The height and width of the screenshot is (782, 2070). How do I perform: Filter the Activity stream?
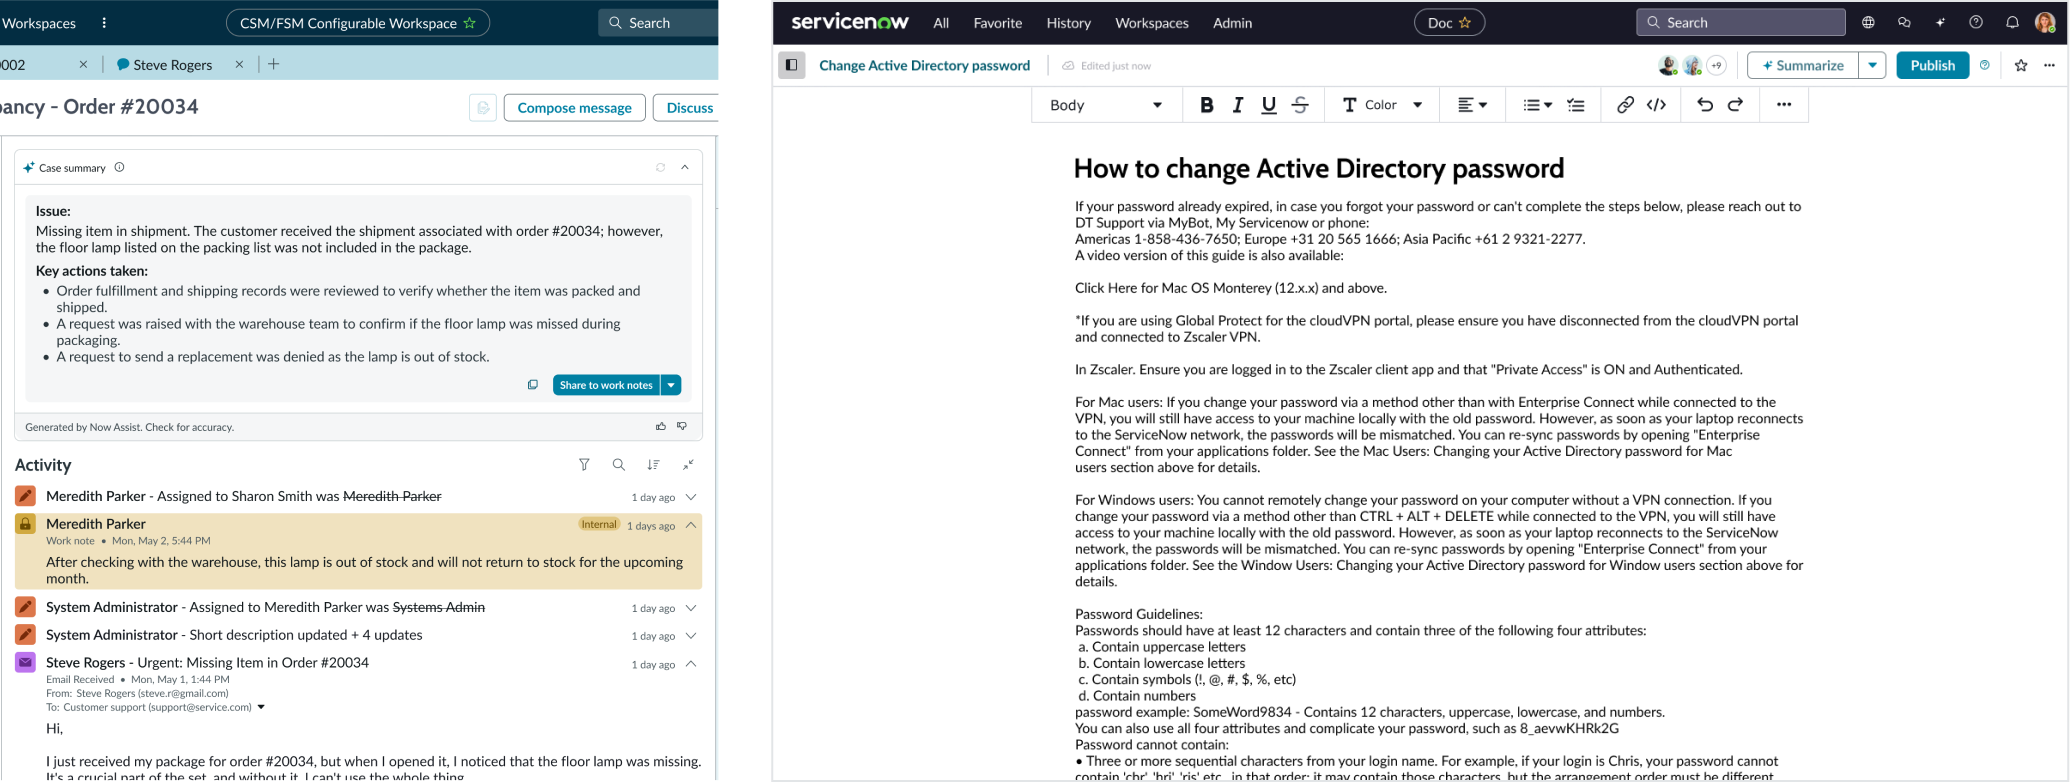[584, 465]
